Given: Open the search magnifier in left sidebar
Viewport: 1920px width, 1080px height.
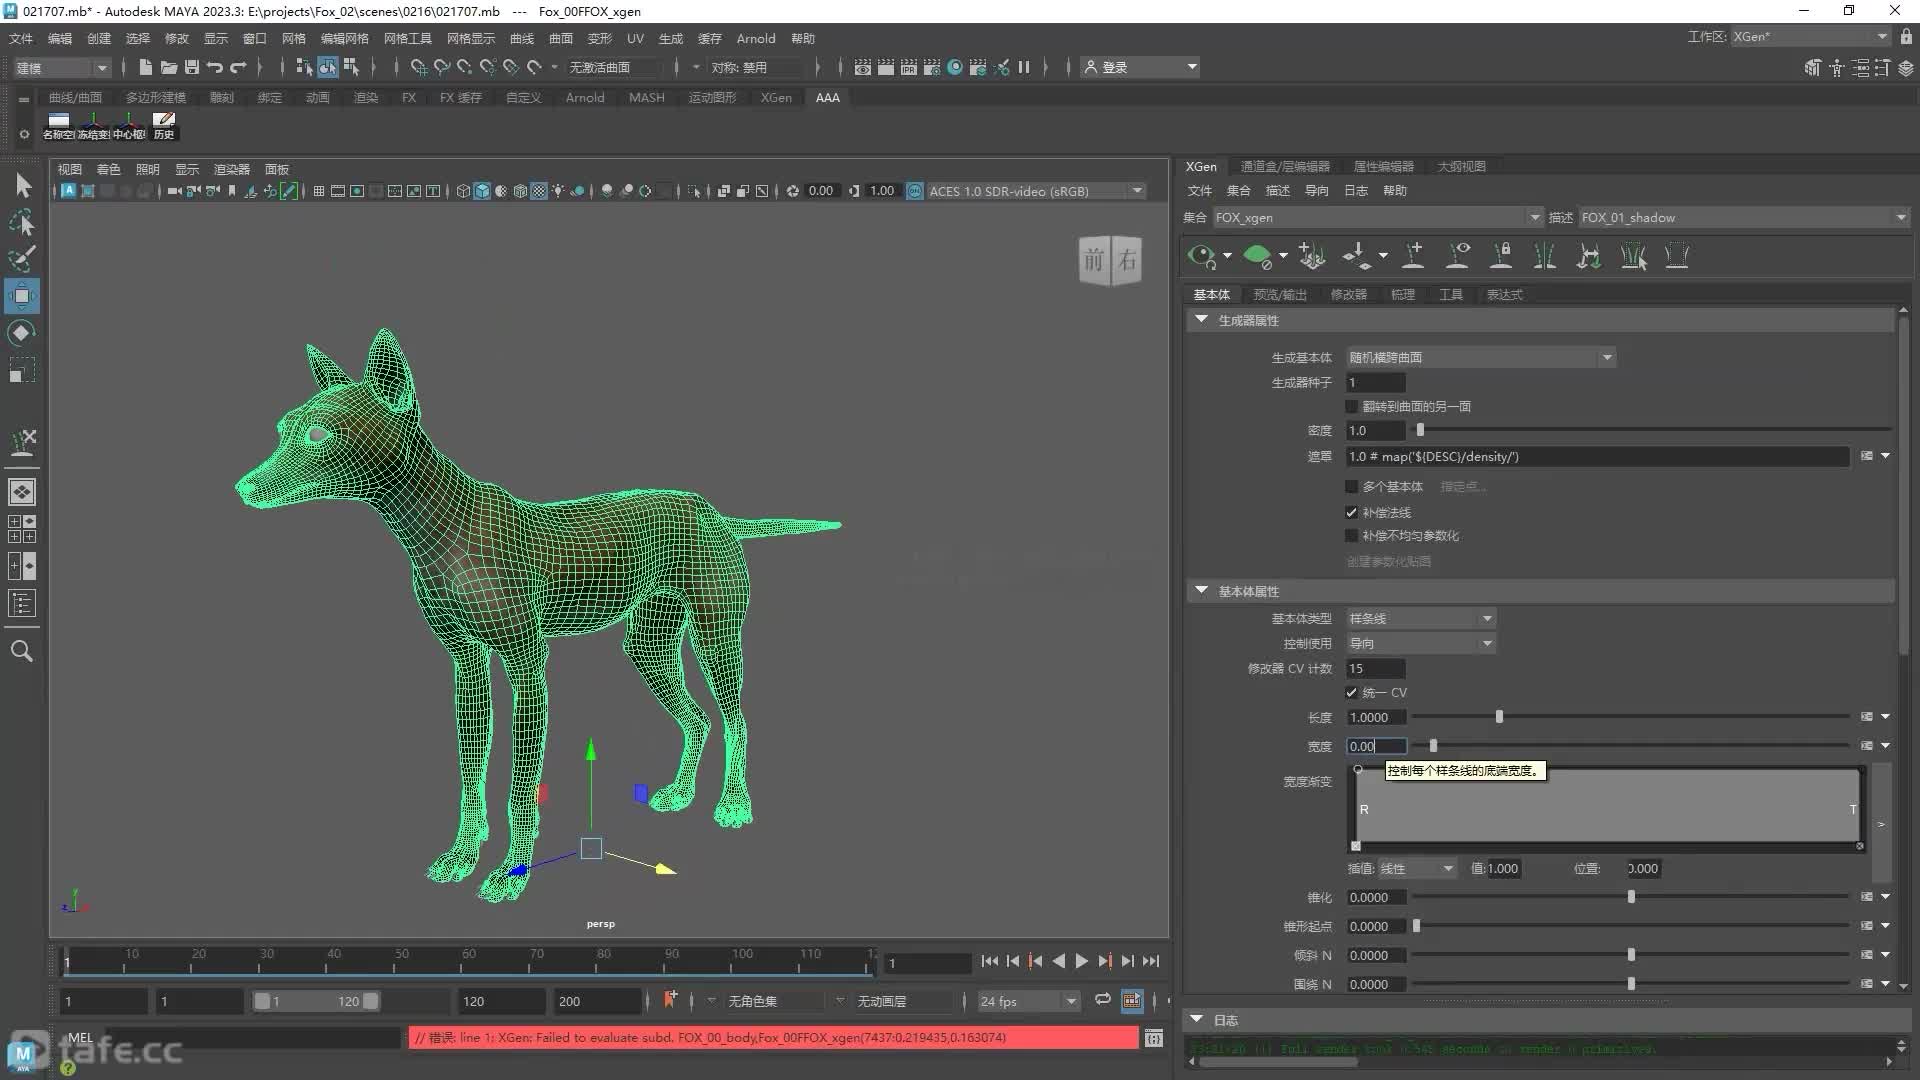Looking at the screenshot, I should (x=22, y=651).
